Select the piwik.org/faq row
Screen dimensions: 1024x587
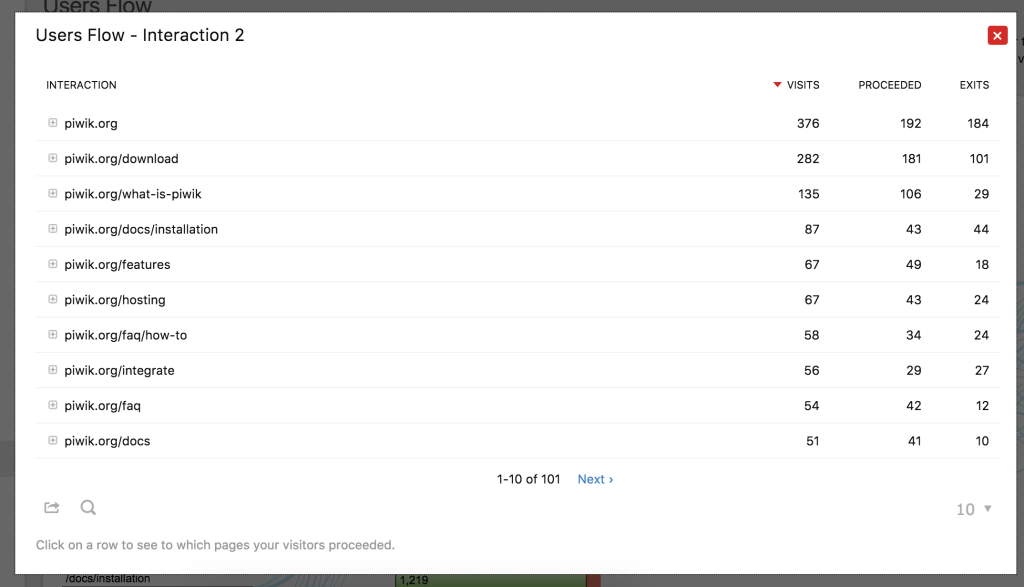(103, 406)
